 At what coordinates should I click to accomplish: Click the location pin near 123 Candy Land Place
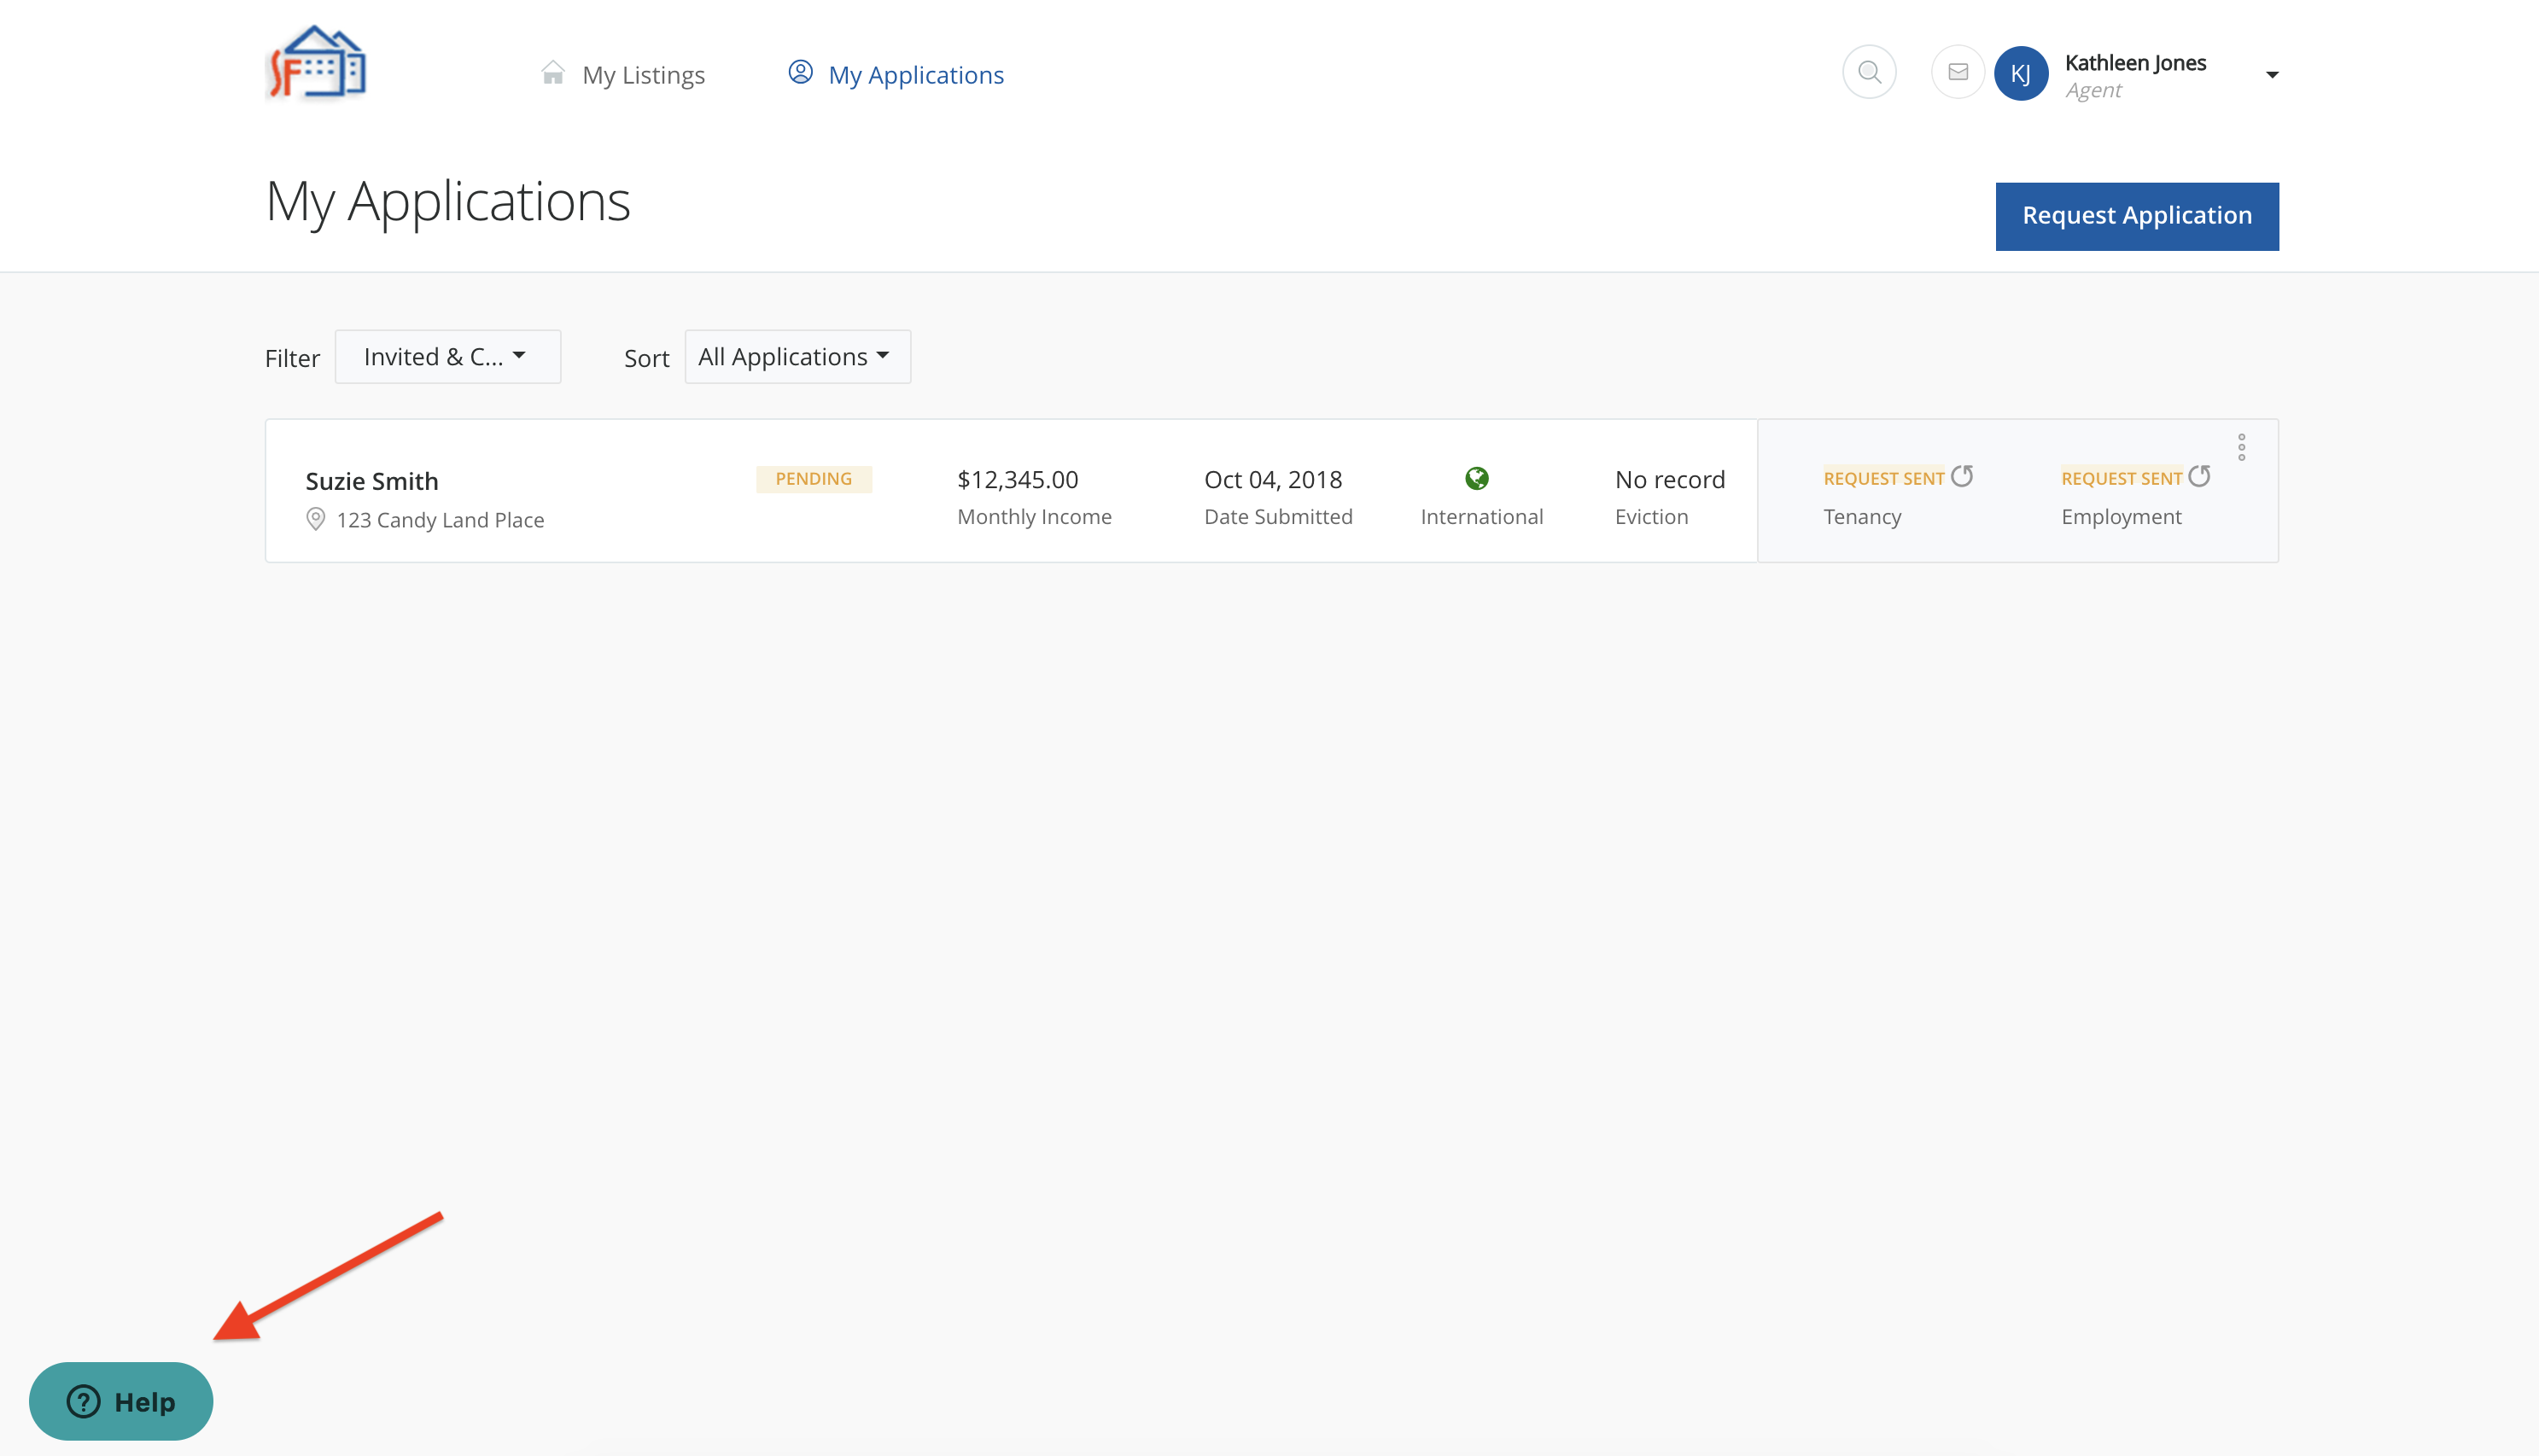pos(315,519)
